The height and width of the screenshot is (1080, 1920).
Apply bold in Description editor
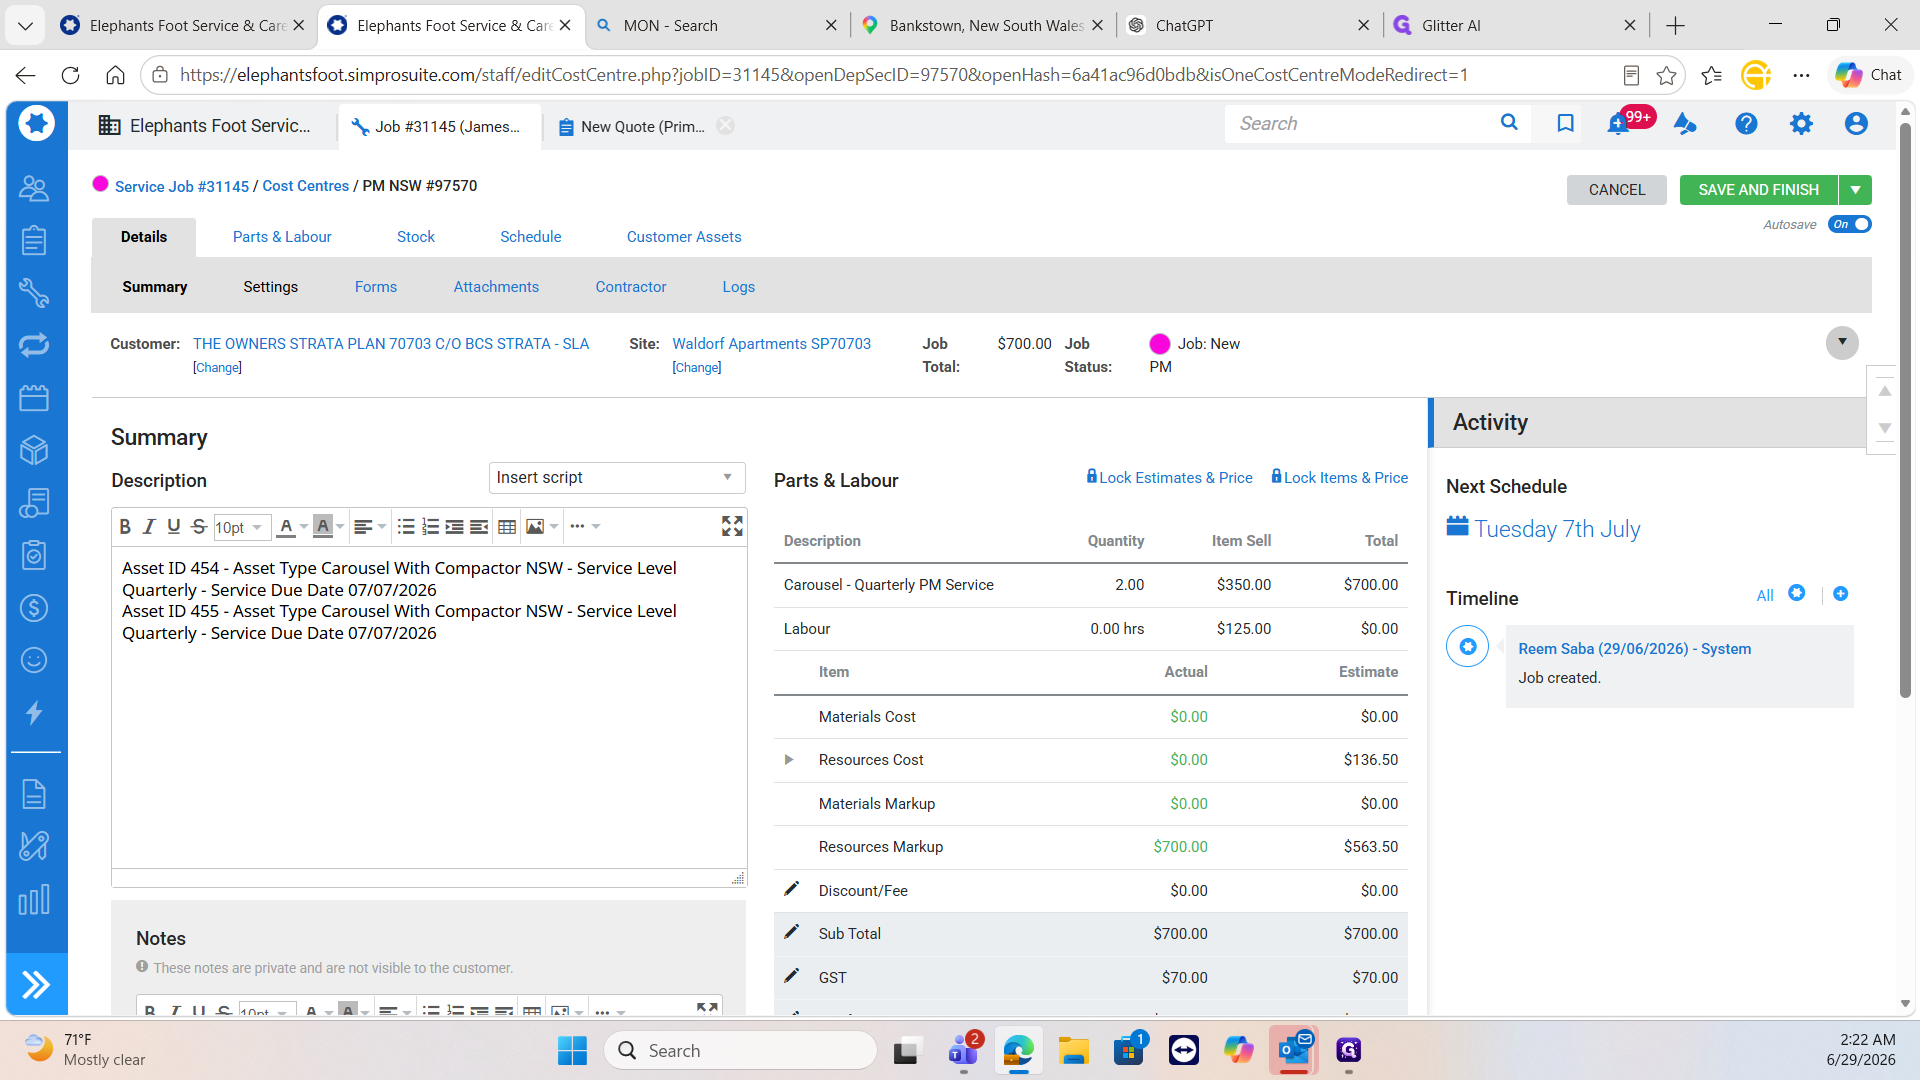click(x=125, y=526)
